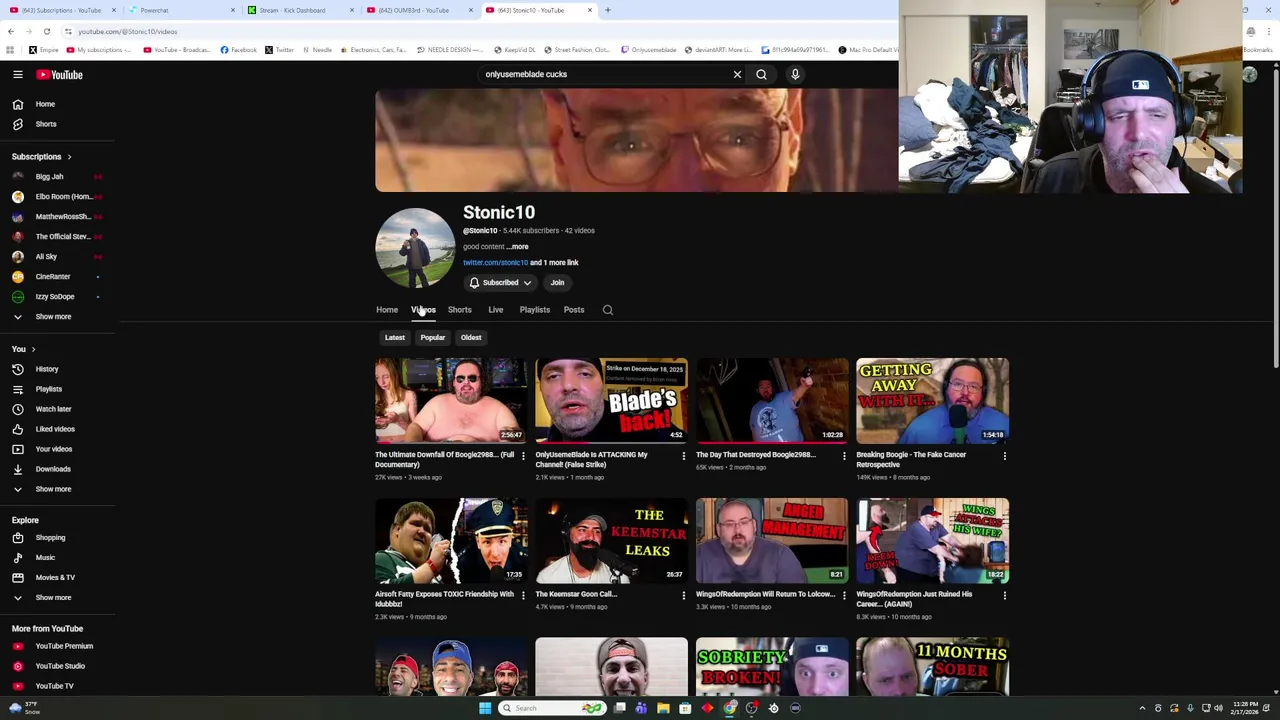Open the channel Playlists tab

tap(535, 310)
